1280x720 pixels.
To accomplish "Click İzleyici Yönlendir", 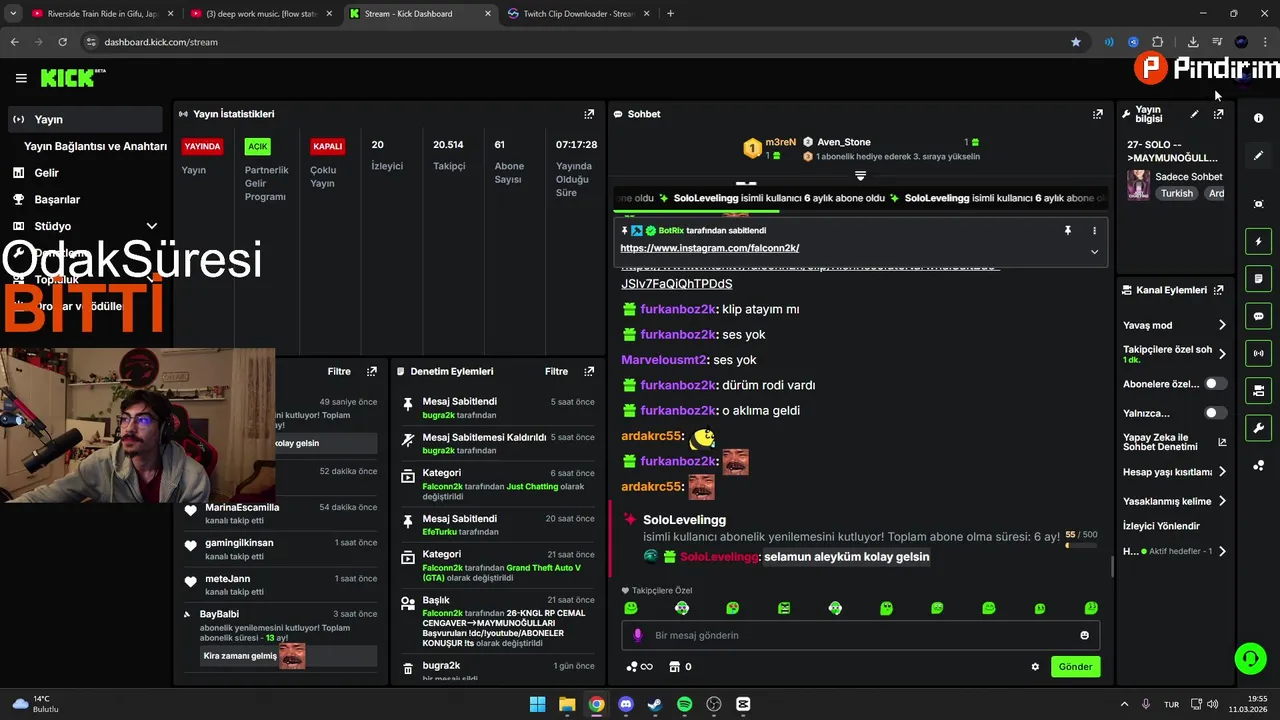I will point(1161,526).
